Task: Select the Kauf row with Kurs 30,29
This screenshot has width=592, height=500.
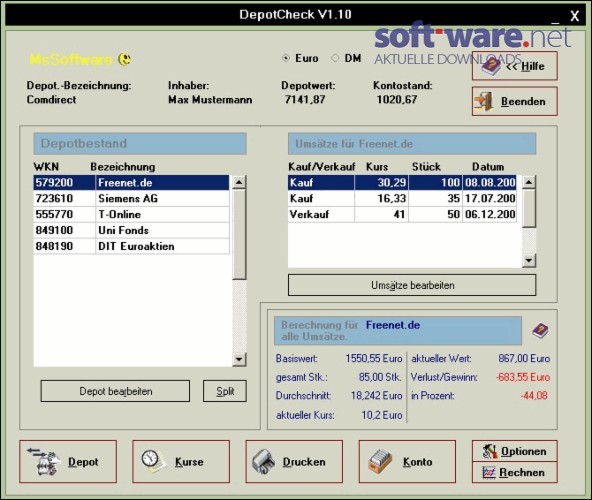Action: point(402,183)
